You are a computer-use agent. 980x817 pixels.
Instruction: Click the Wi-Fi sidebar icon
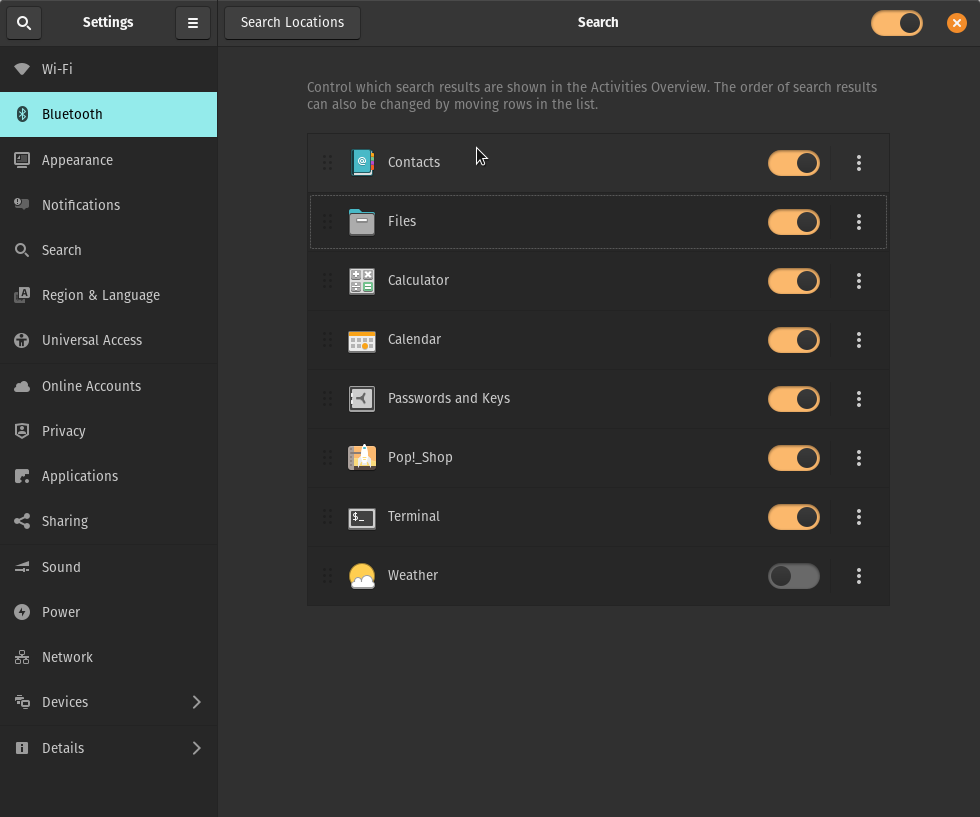point(22,68)
